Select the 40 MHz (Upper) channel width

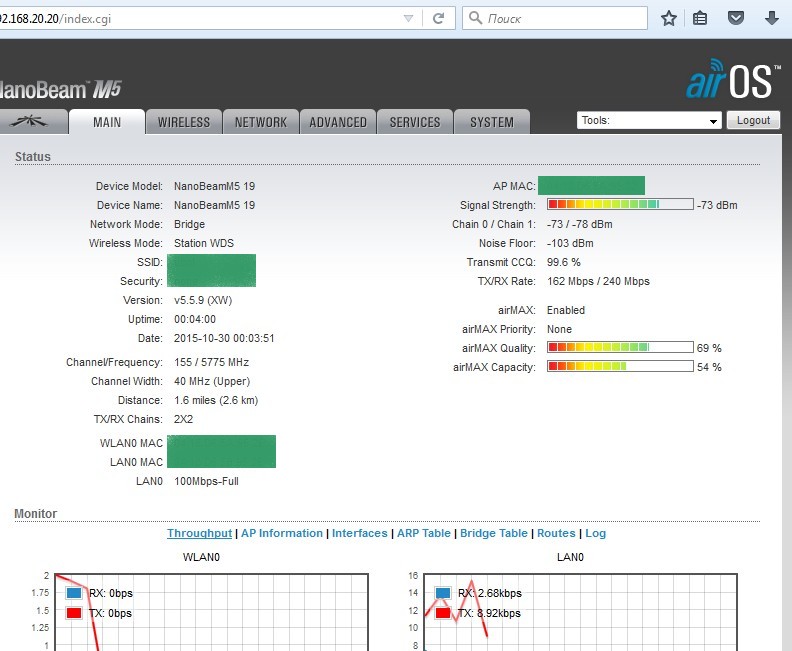point(212,381)
